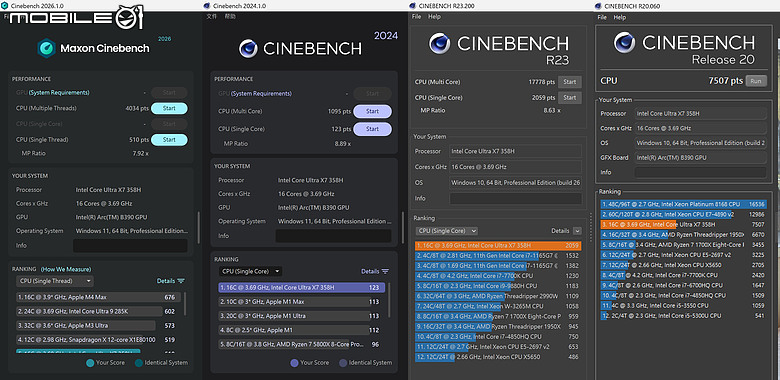Select the Xeon CPU E7-4890 v2 row in R20

click(683, 214)
